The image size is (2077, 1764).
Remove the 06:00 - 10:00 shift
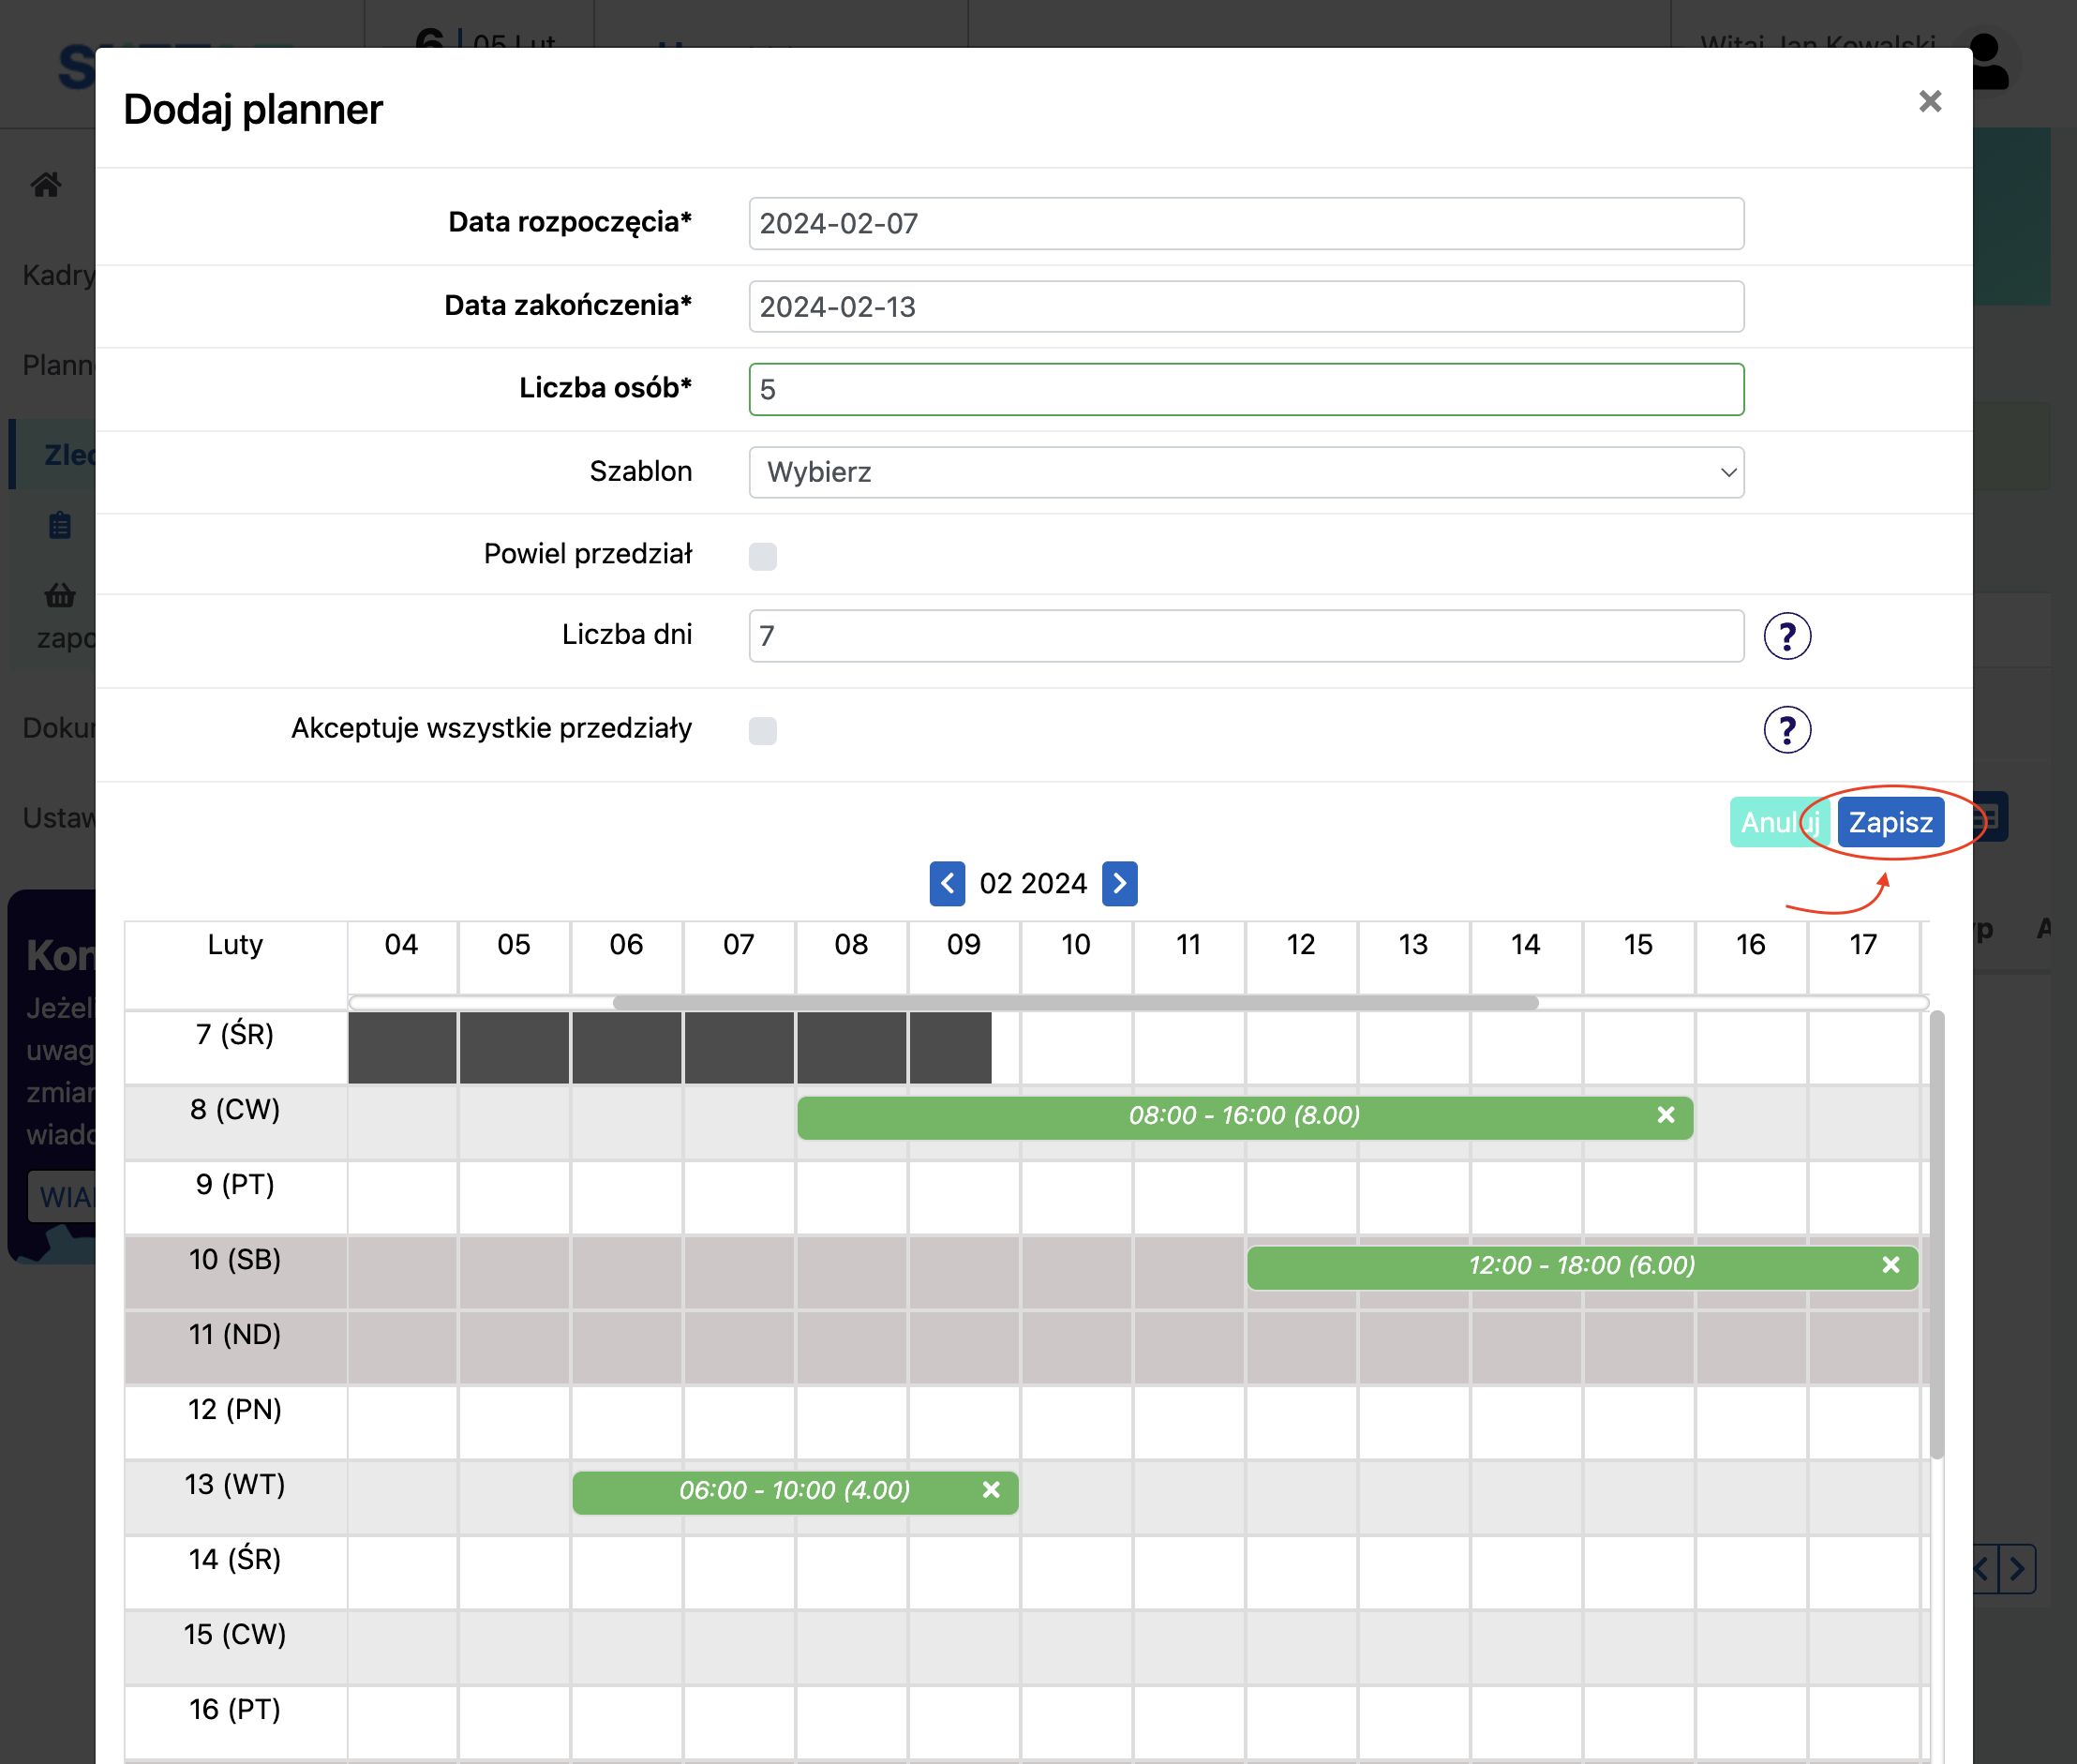[x=990, y=1490]
